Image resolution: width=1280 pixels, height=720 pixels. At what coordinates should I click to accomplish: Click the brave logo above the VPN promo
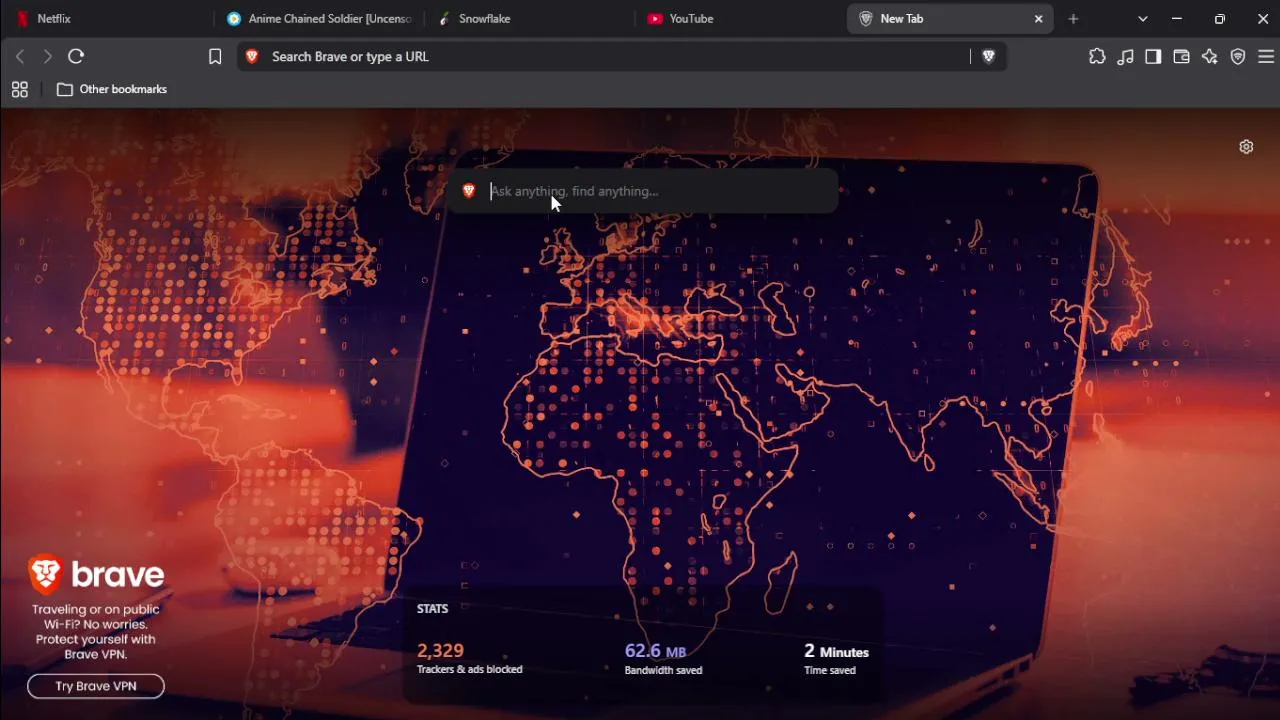point(96,574)
